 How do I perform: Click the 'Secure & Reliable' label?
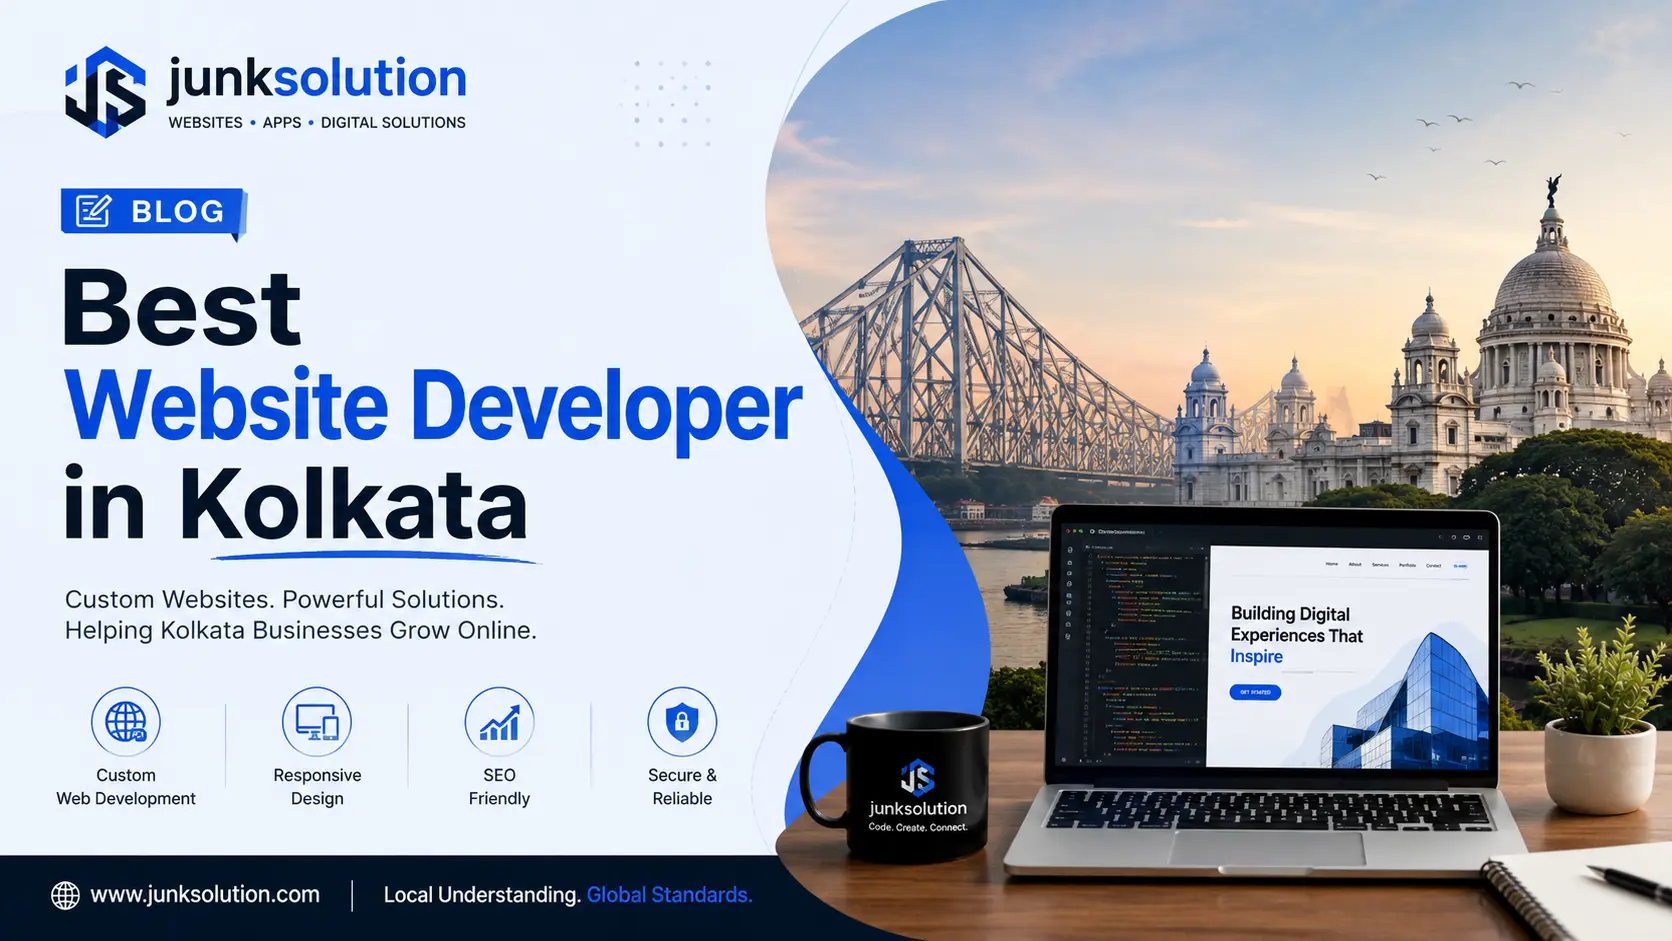(x=682, y=787)
